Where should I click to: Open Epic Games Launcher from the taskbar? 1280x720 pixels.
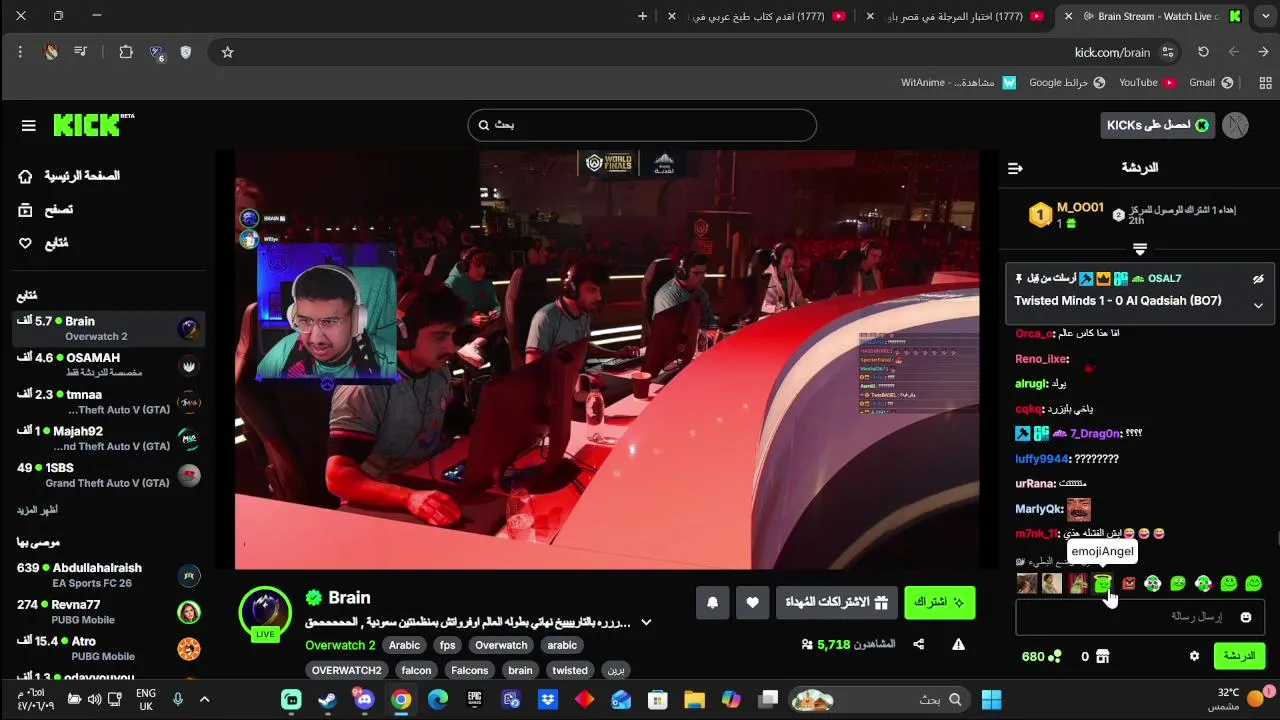[474, 700]
